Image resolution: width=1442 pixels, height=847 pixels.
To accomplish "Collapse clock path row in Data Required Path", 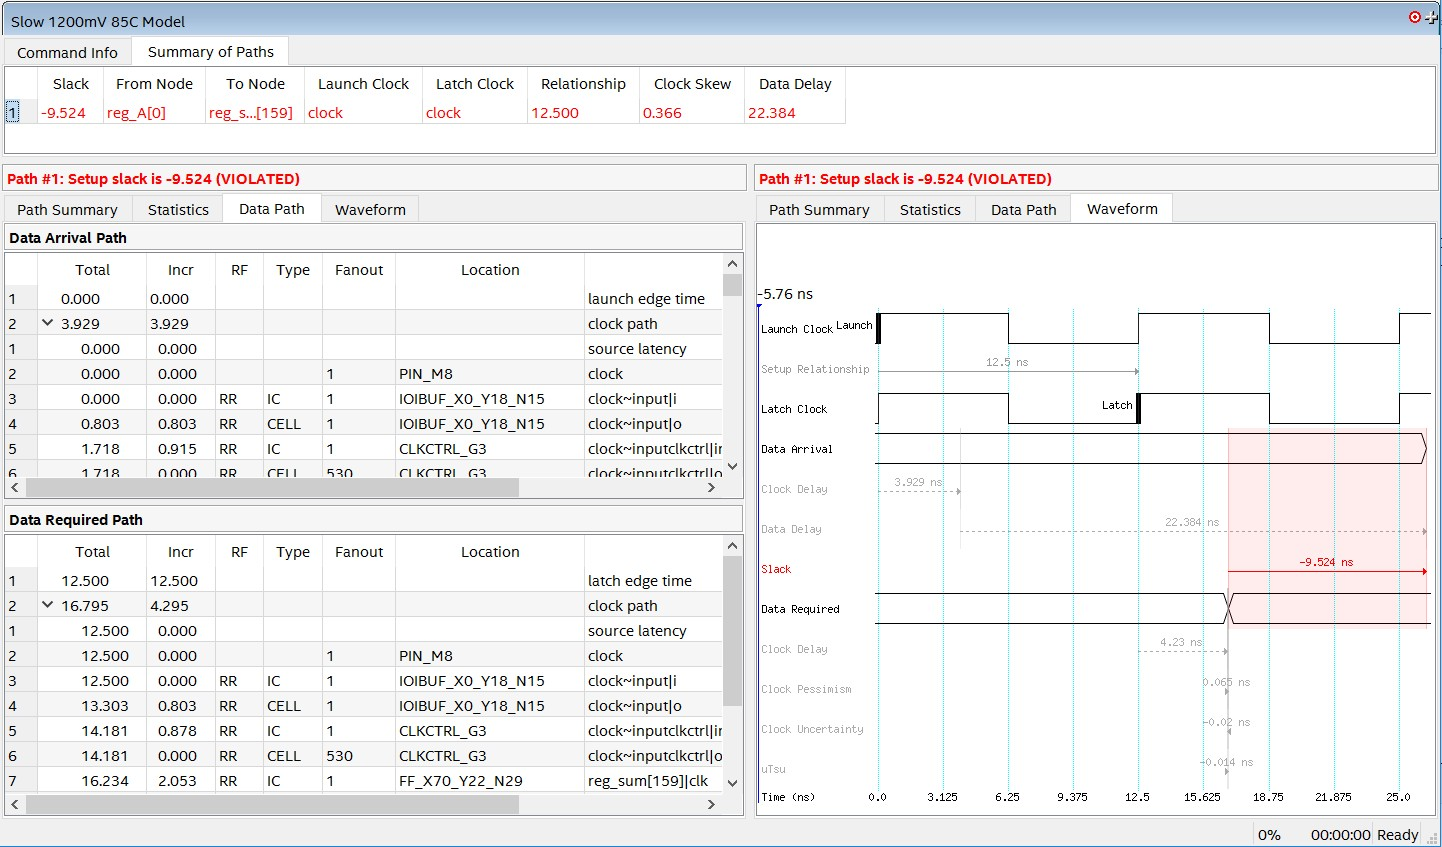I will click(x=47, y=605).
